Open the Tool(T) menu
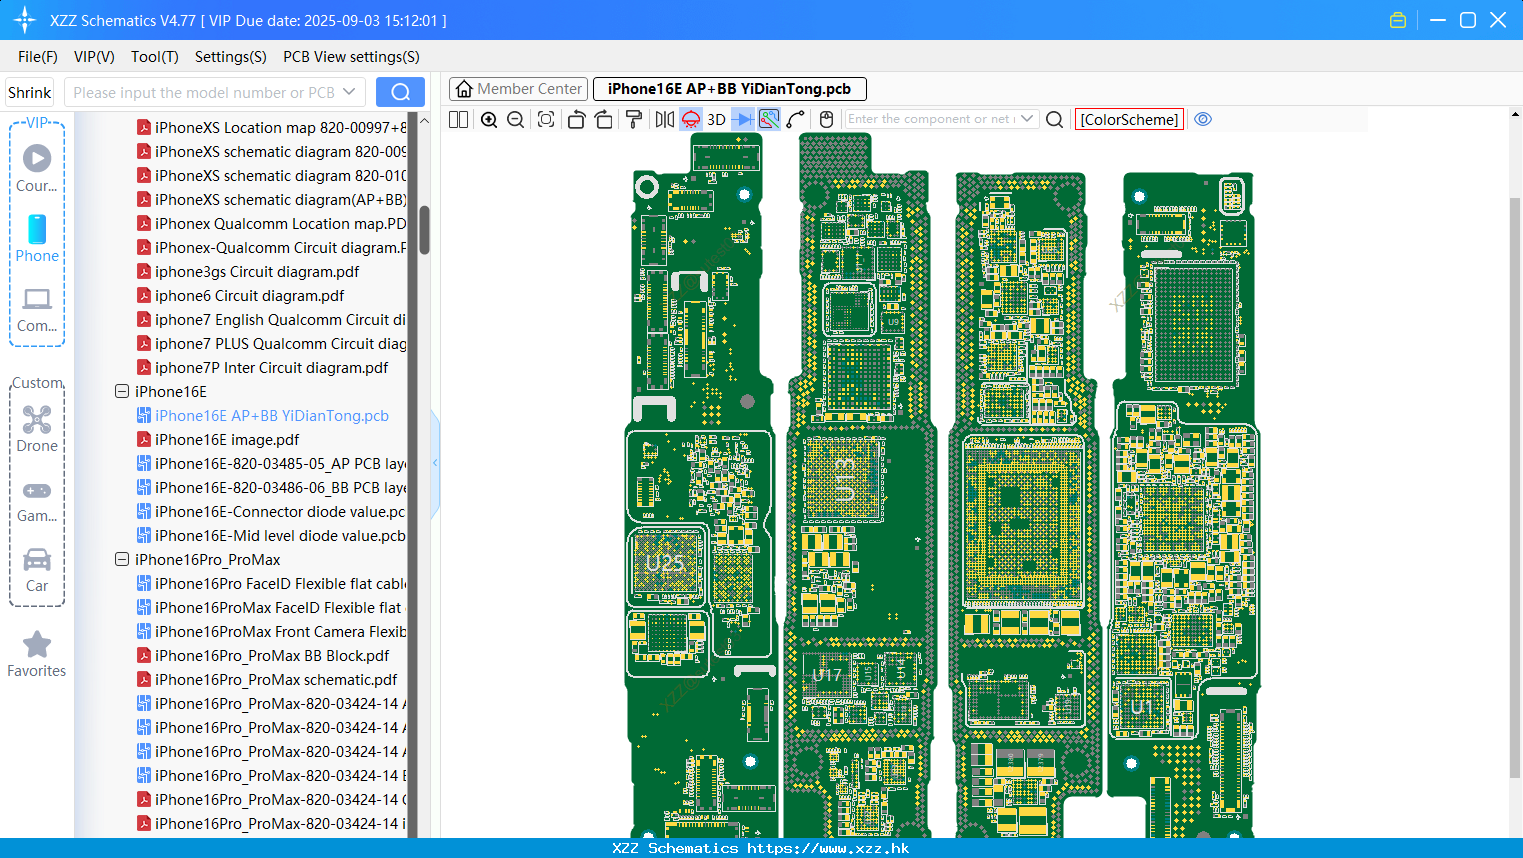 (x=155, y=57)
